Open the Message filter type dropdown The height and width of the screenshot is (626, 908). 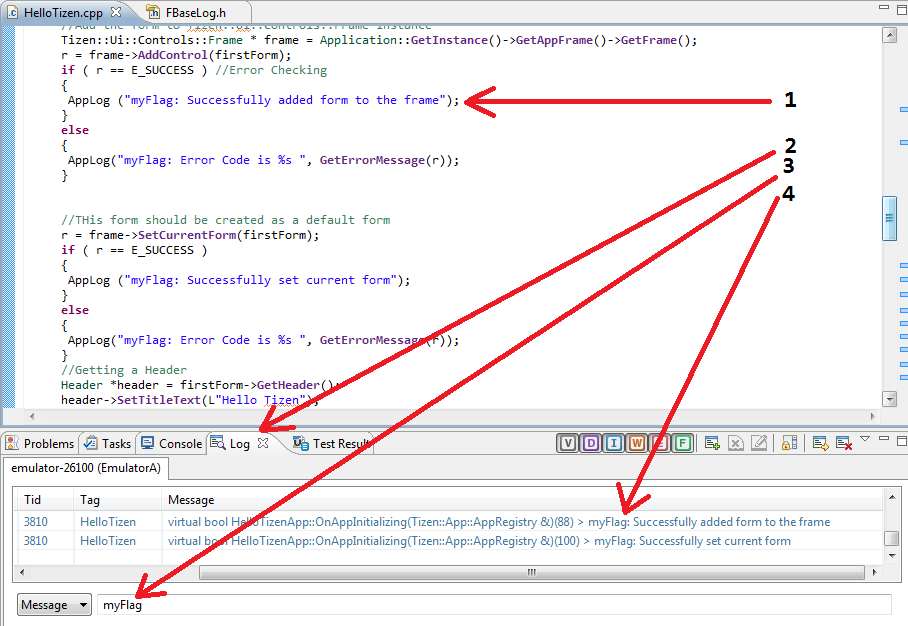point(54,605)
